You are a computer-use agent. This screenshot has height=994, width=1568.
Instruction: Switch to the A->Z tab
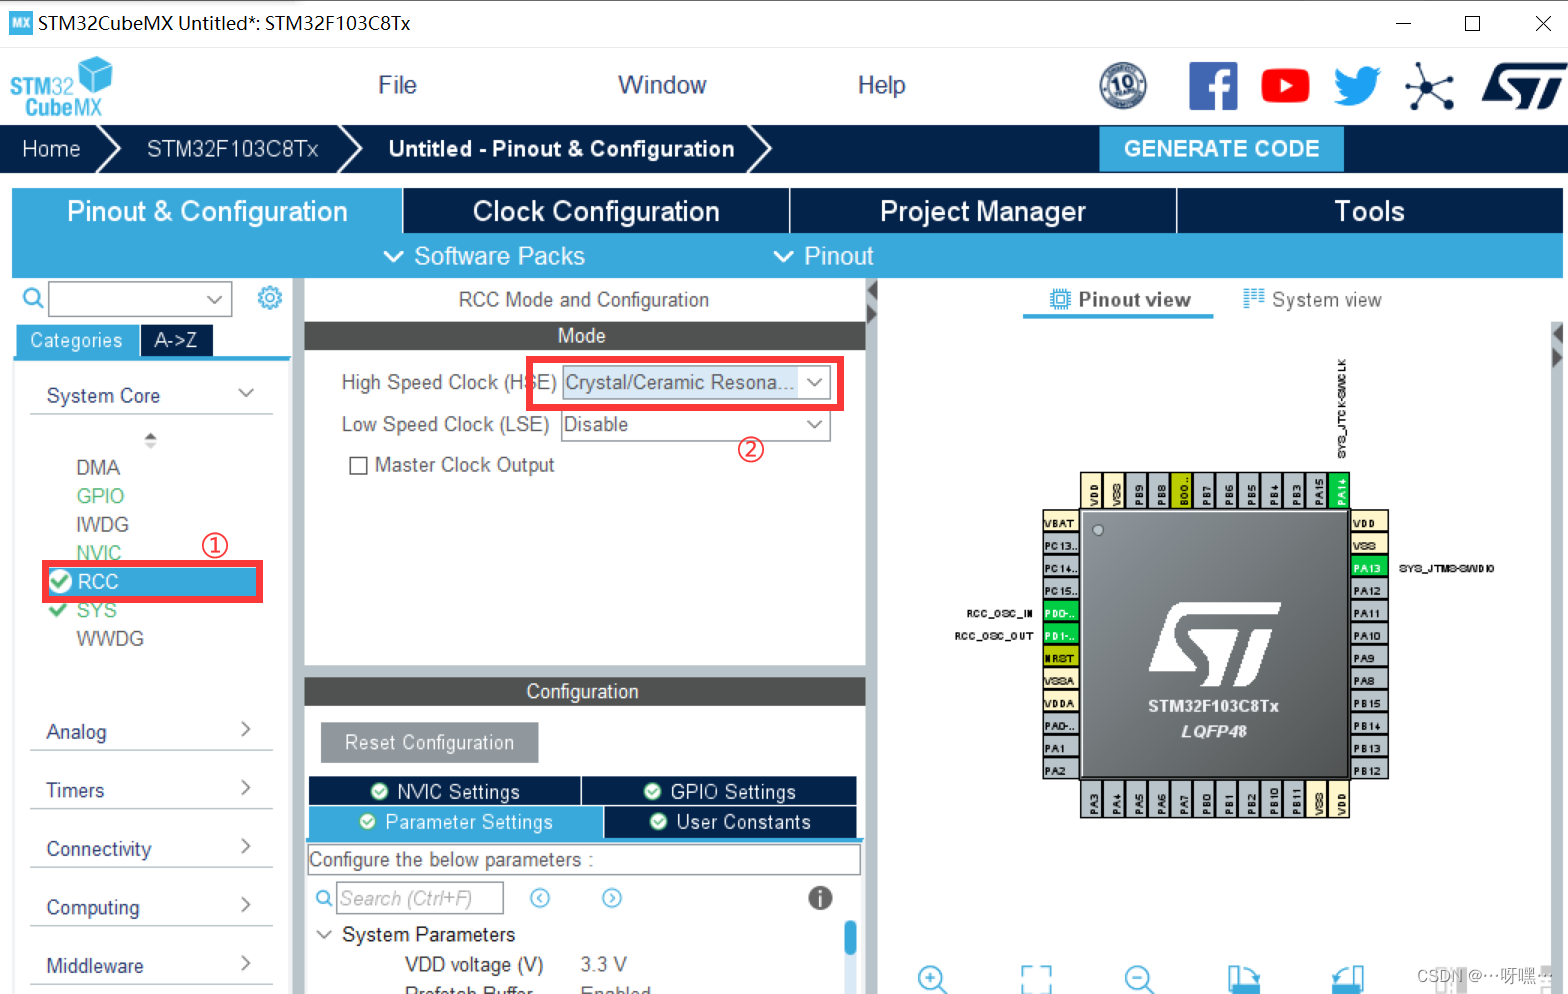[x=176, y=340]
